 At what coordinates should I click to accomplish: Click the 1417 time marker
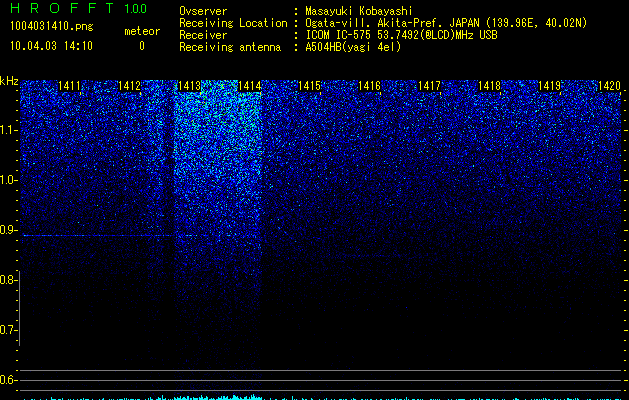[430, 85]
